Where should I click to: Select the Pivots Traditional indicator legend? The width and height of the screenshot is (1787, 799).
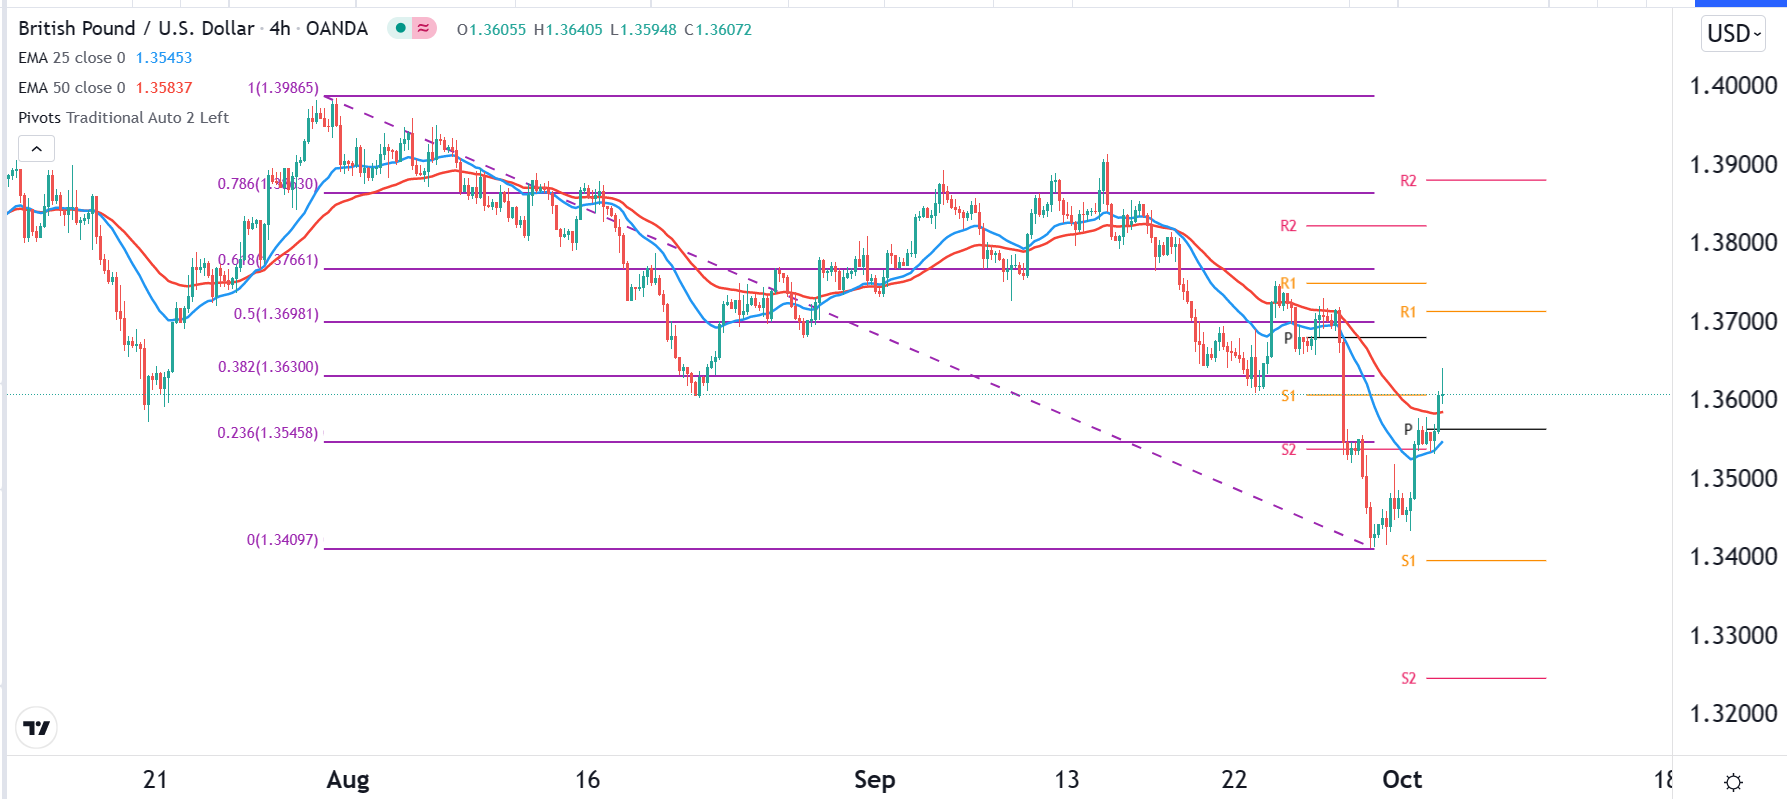click(x=123, y=118)
